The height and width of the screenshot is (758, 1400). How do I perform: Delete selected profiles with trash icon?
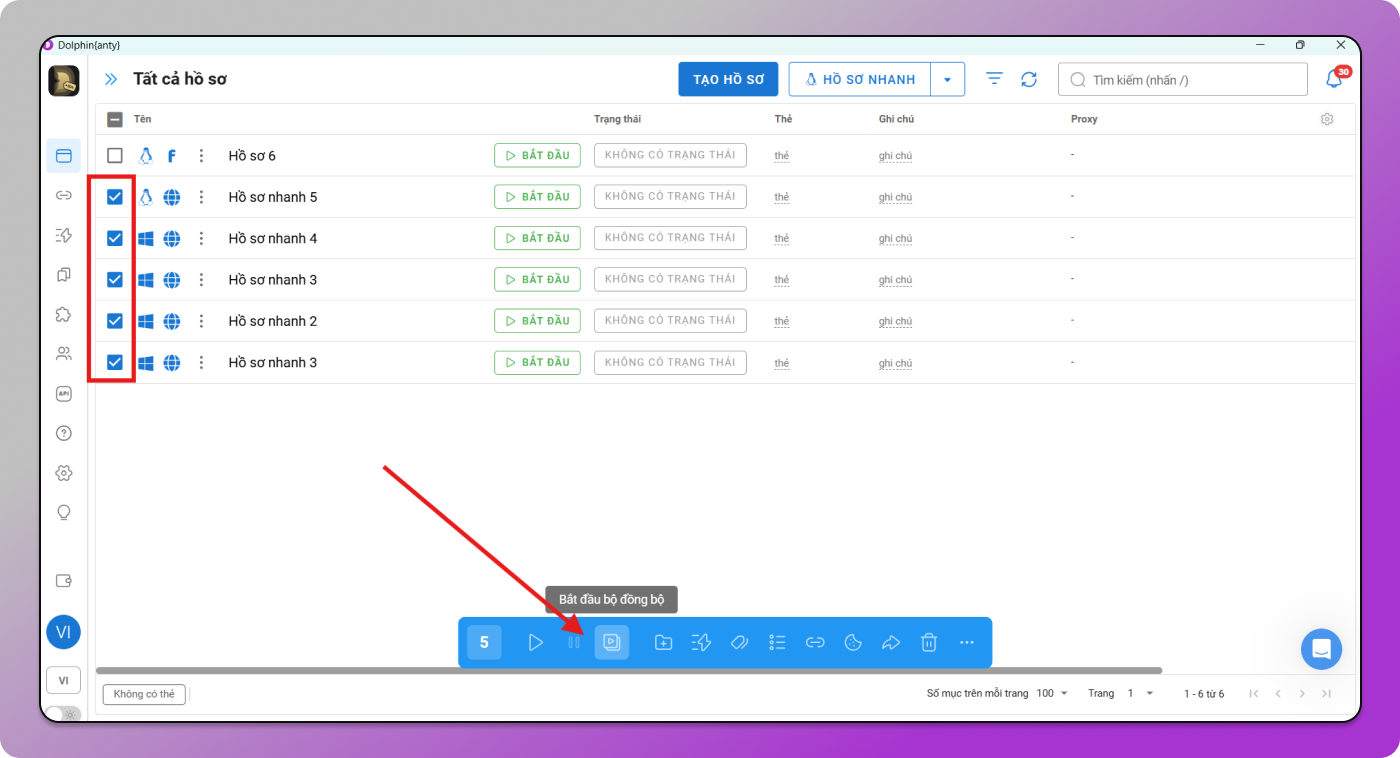click(x=929, y=642)
